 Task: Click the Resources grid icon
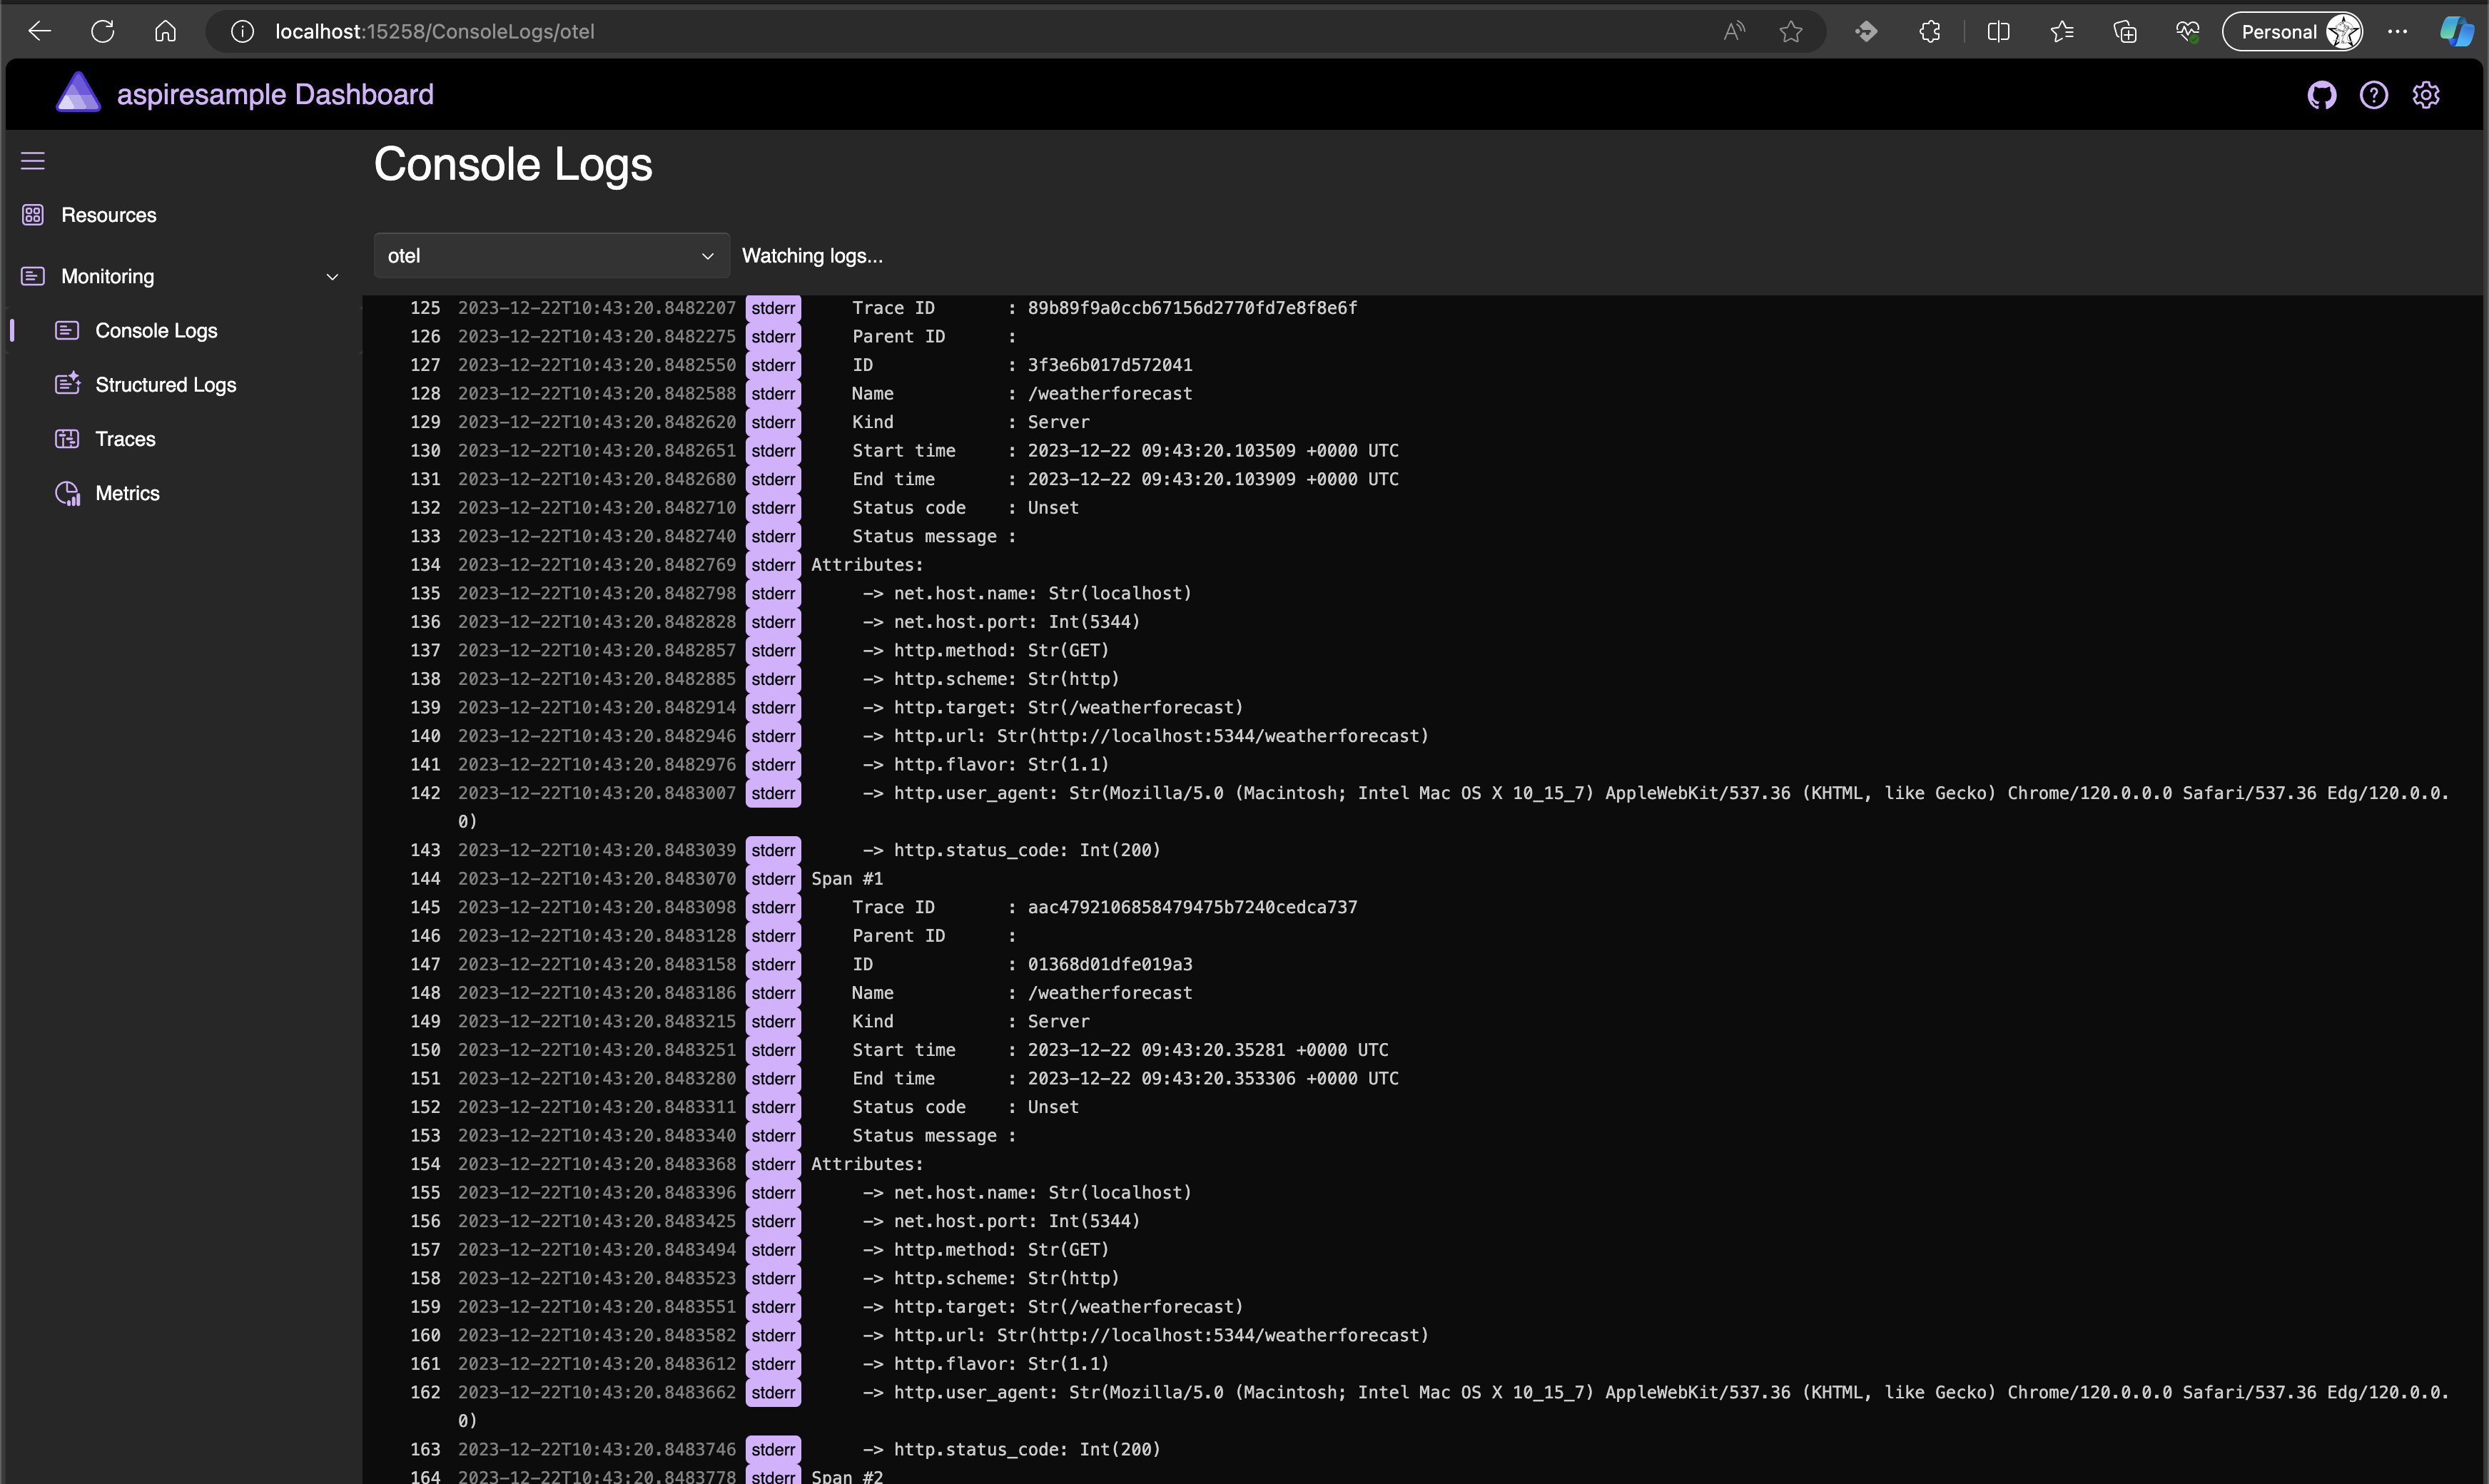click(33, 215)
